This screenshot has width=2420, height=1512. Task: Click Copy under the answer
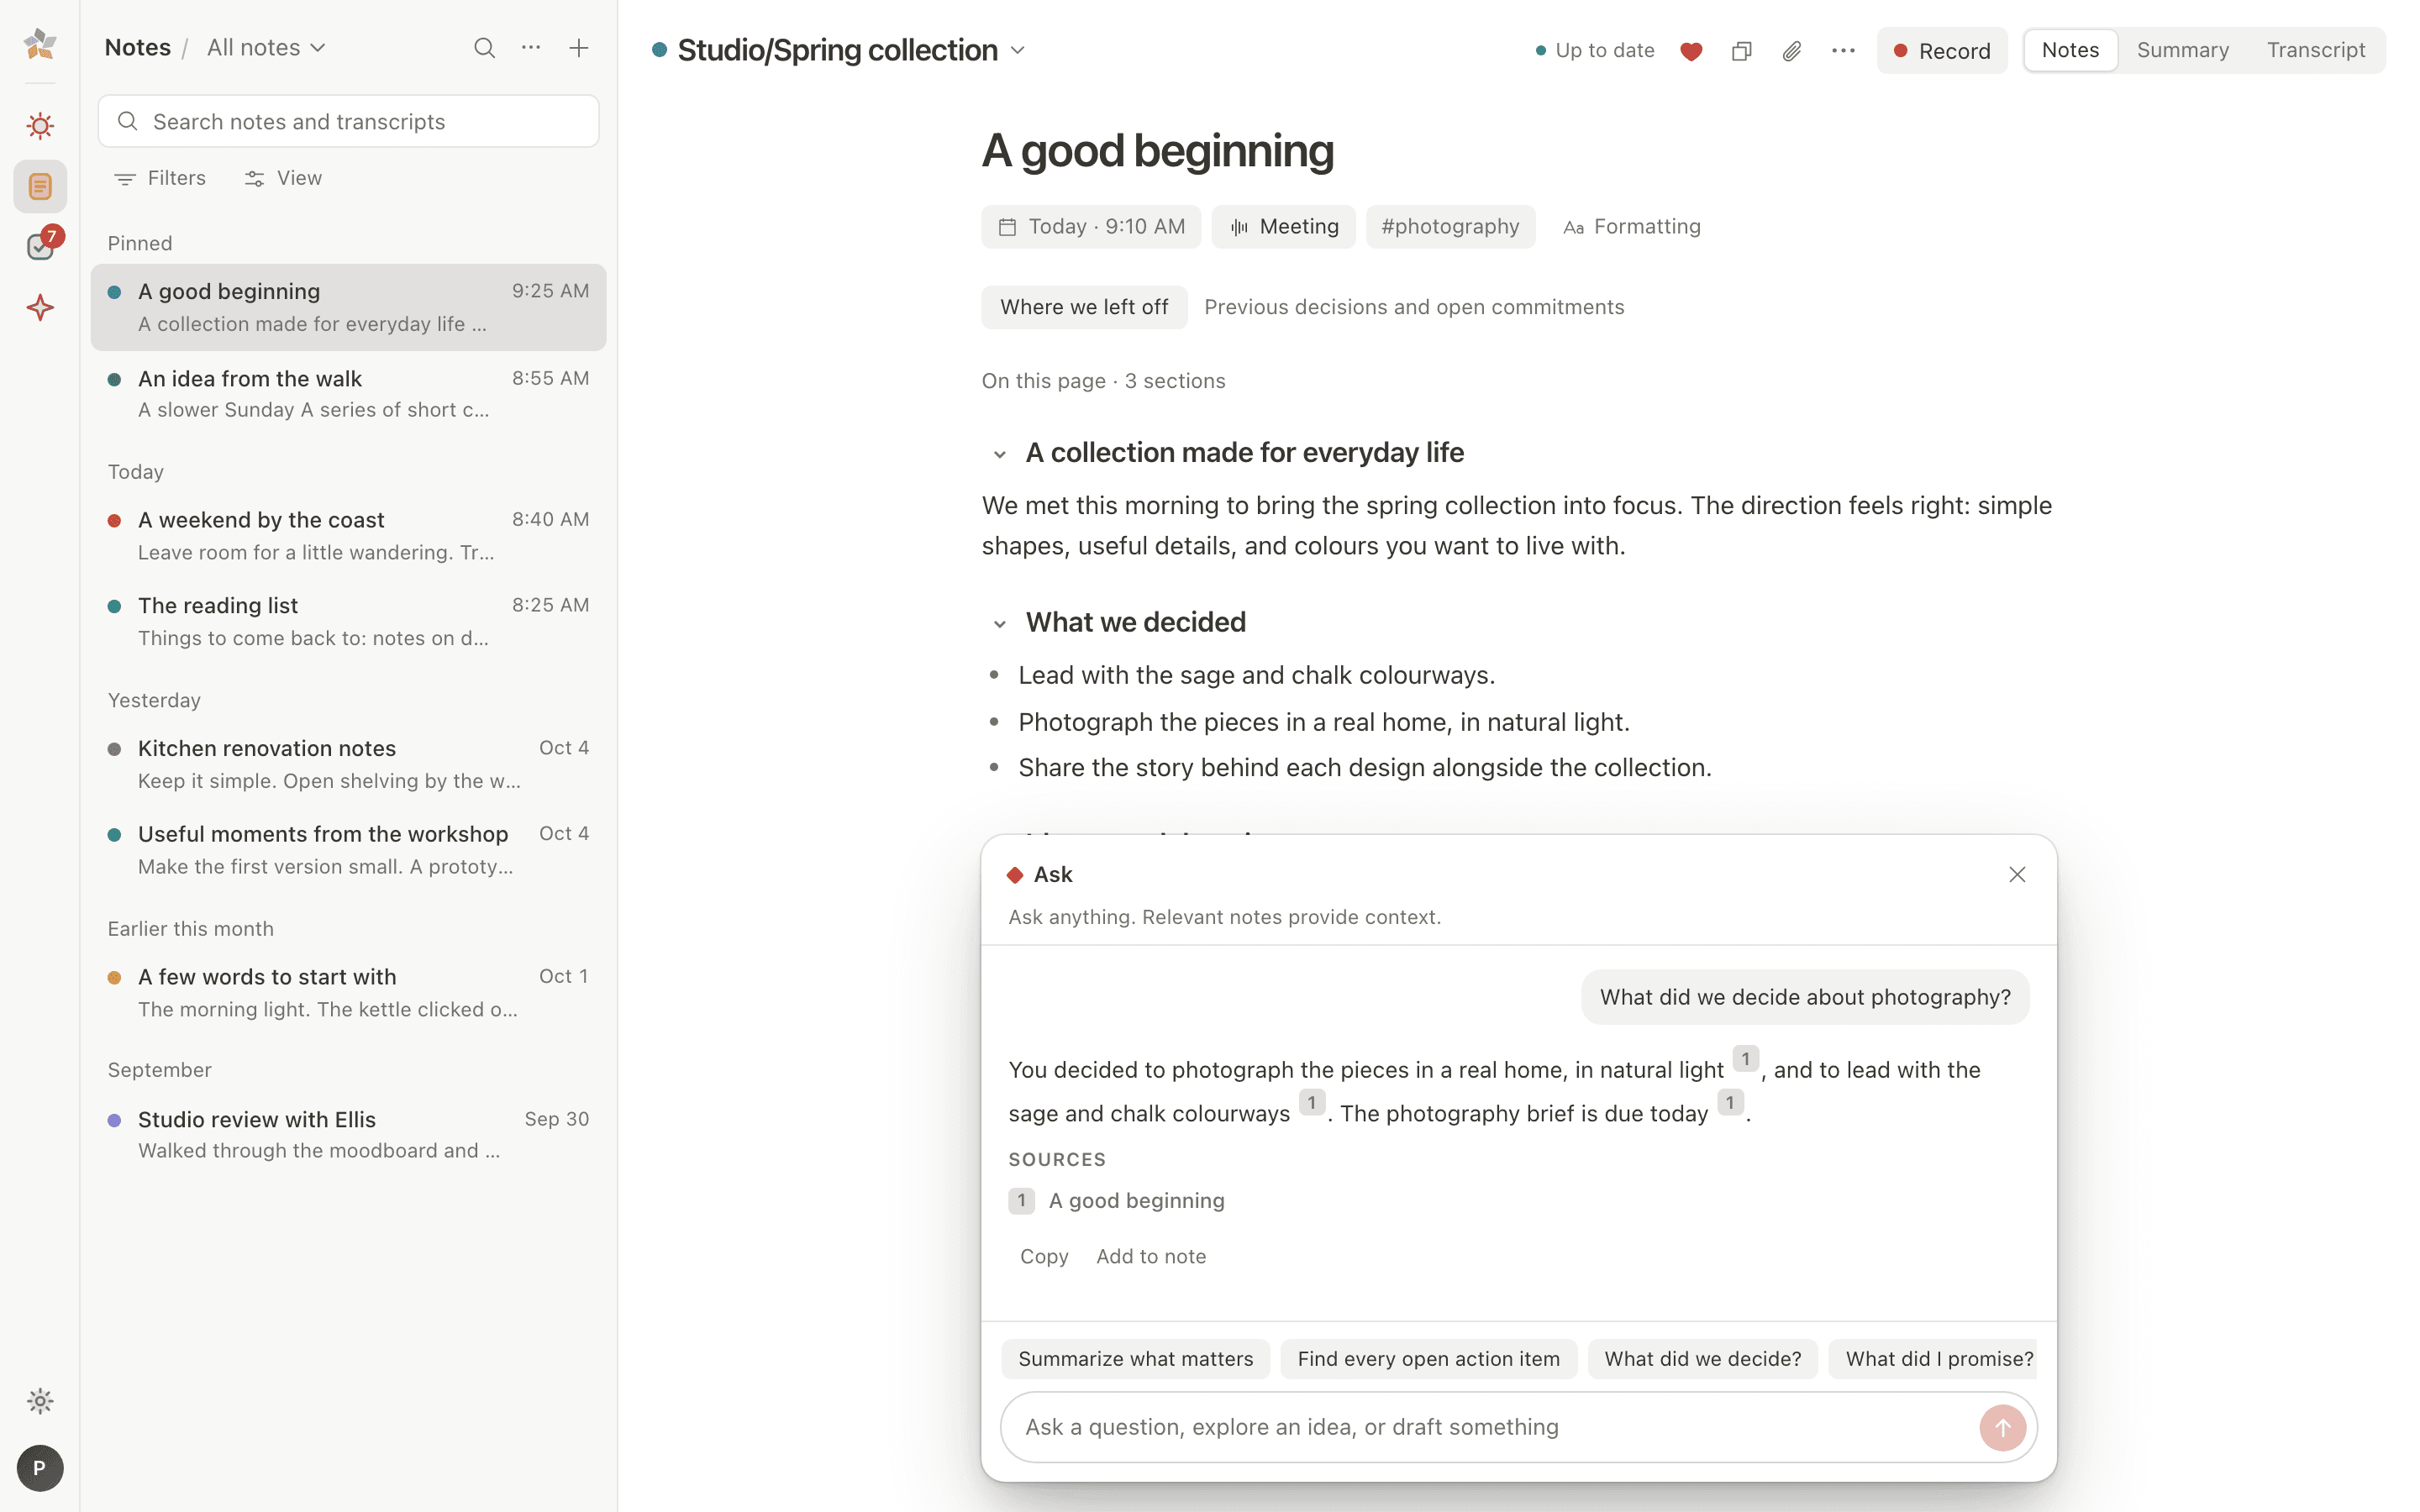point(1044,1257)
